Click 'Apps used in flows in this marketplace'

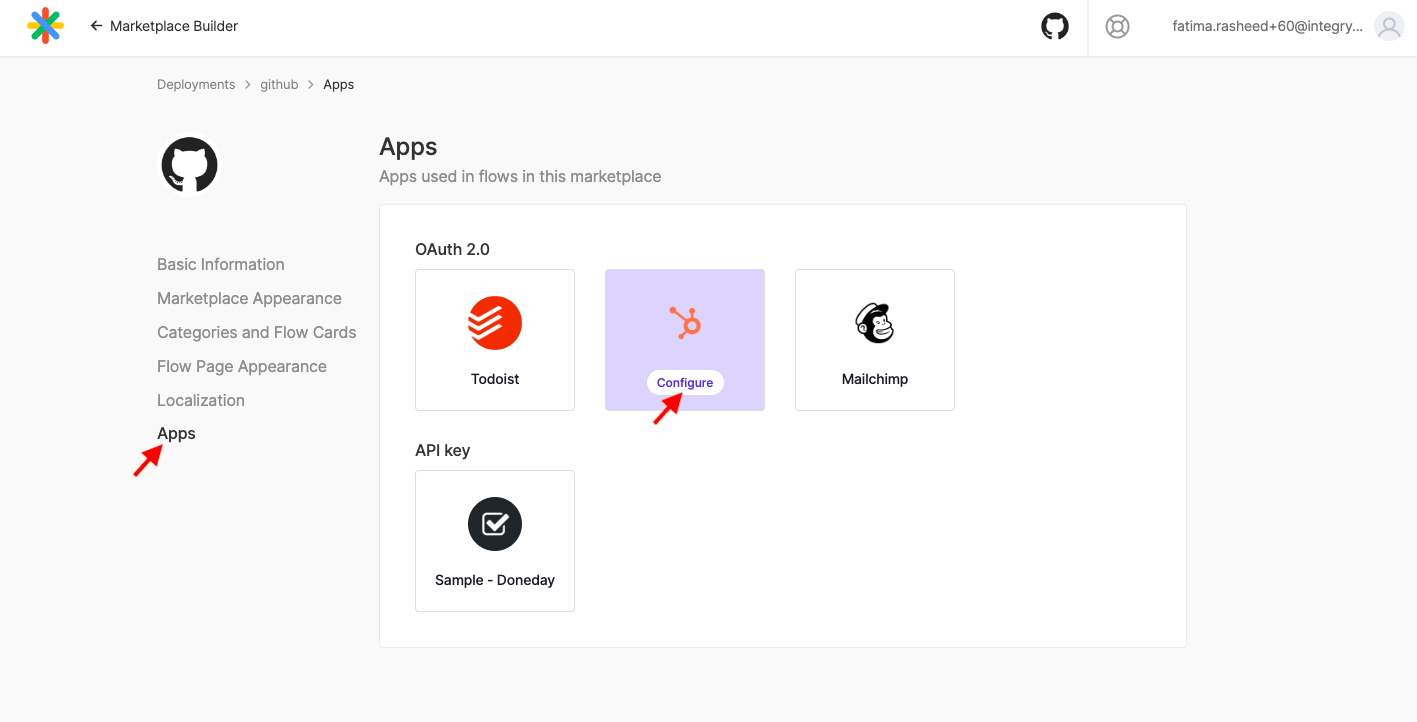[x=520, y=176]
